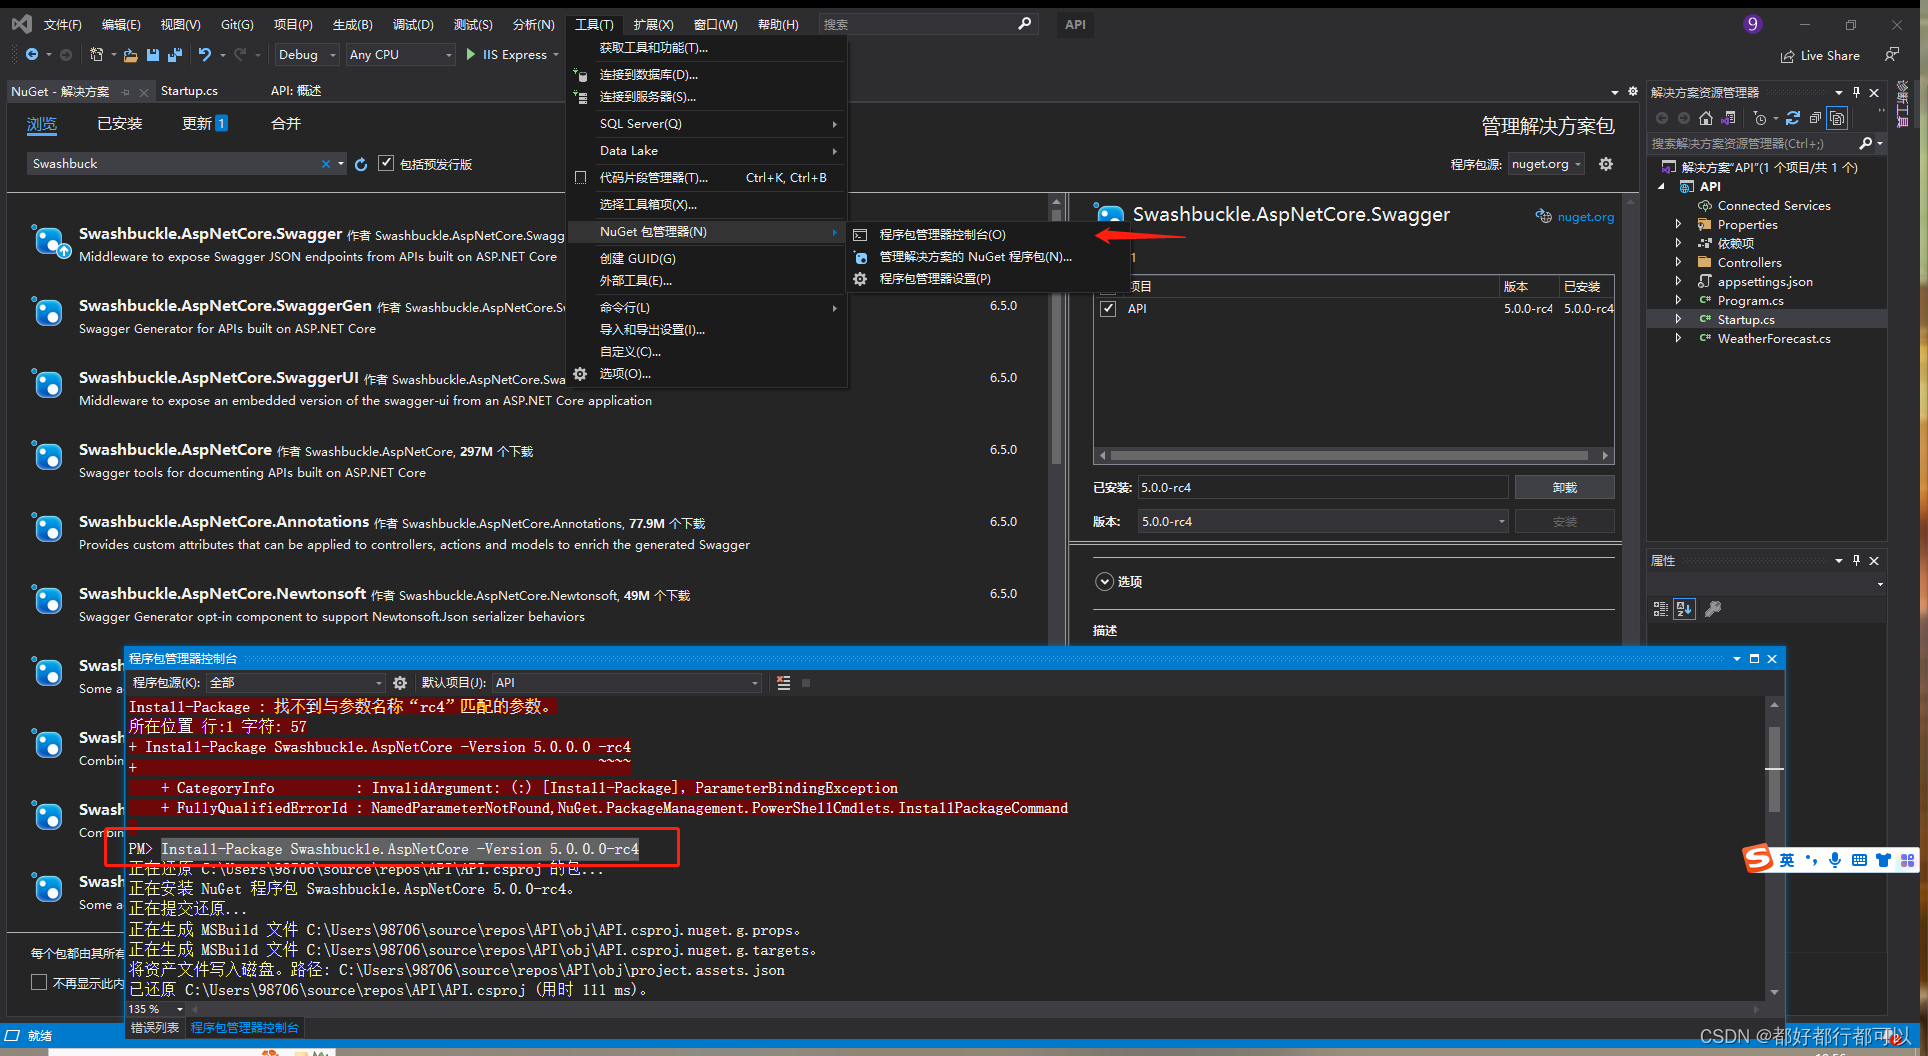1928x1056 pixels.
Task: Click search magnifier in Solution Explorer
Action: pos(1866,144)
